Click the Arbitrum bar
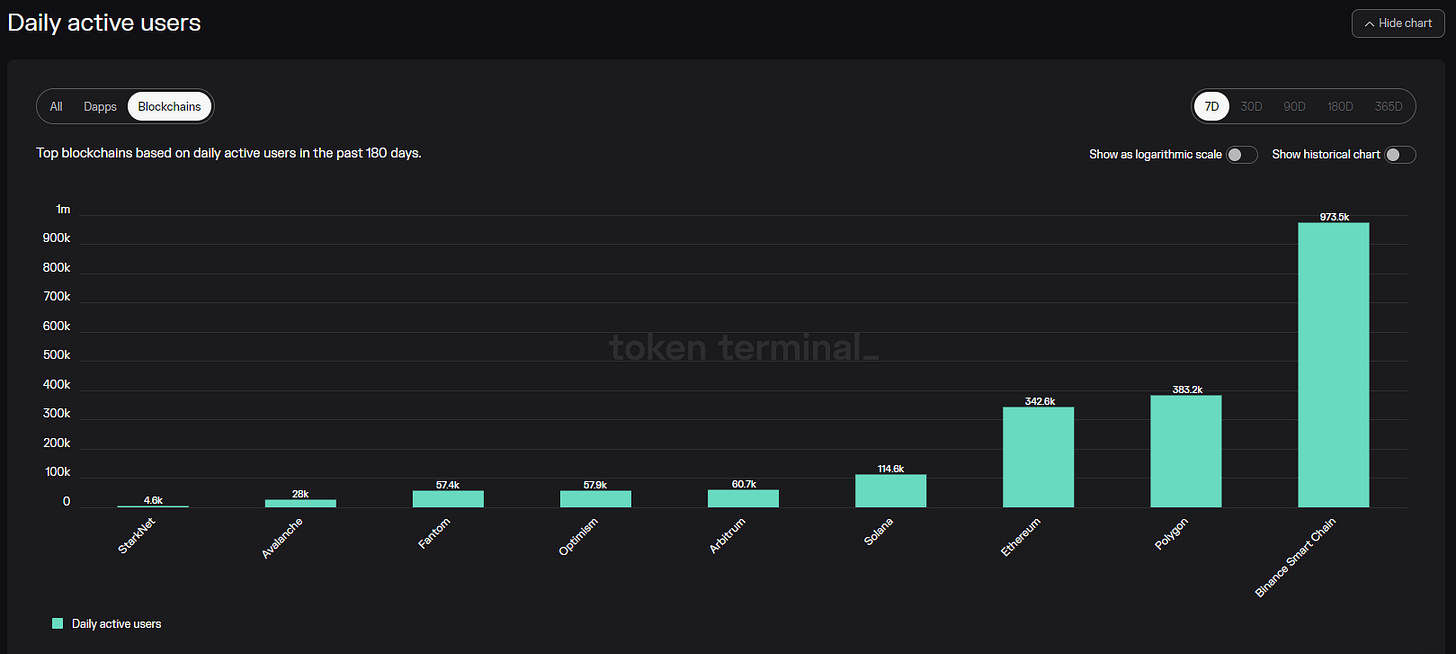The width and height of the screenshot is (1456, 654). coord(743,498)
